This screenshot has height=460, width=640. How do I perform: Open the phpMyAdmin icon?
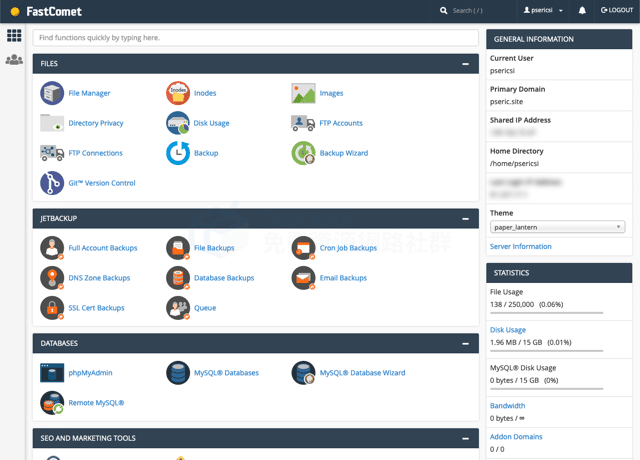(52, 373)
